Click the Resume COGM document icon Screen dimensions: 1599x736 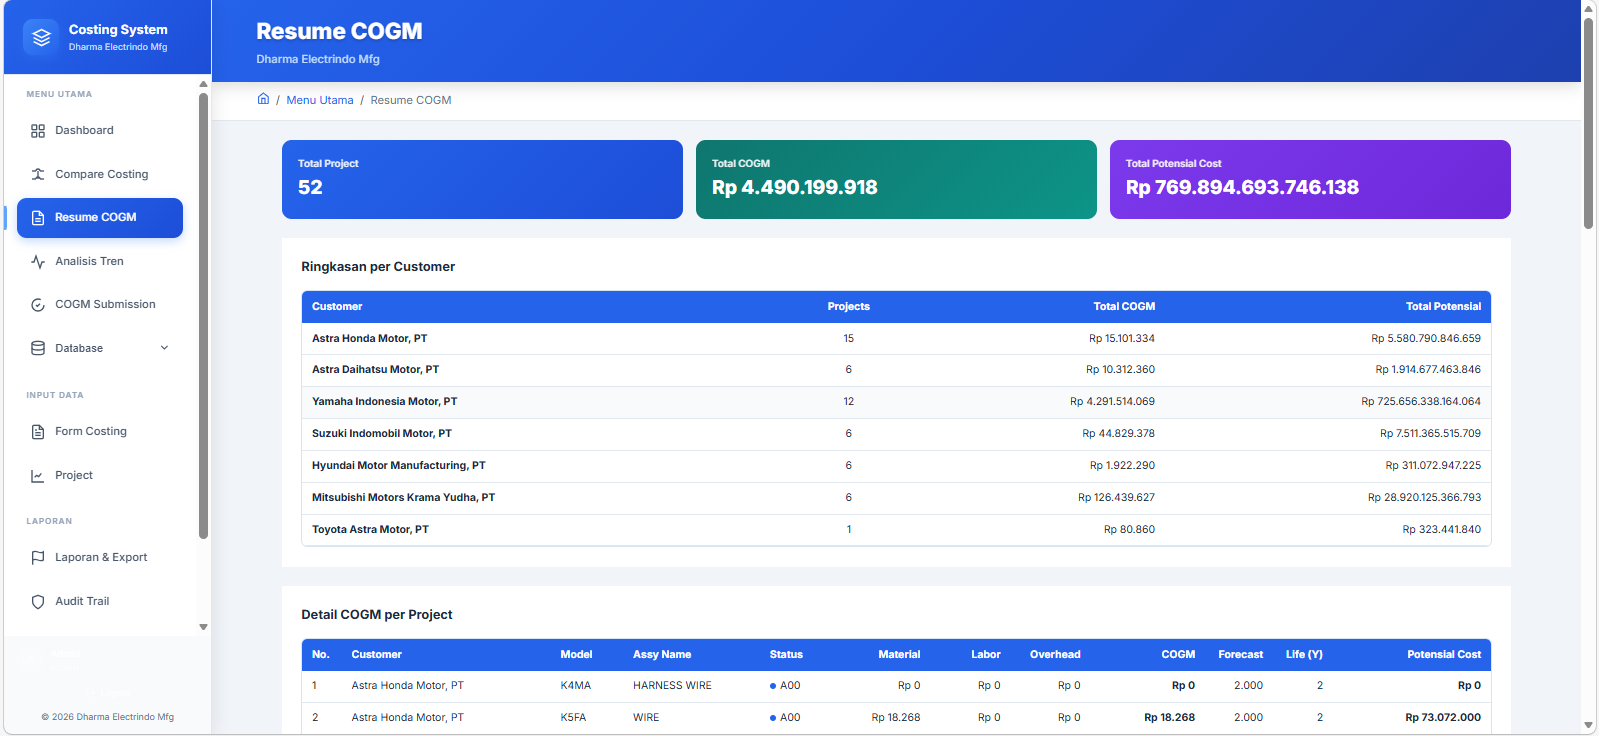pyautogui.click(x=38, y=218)
